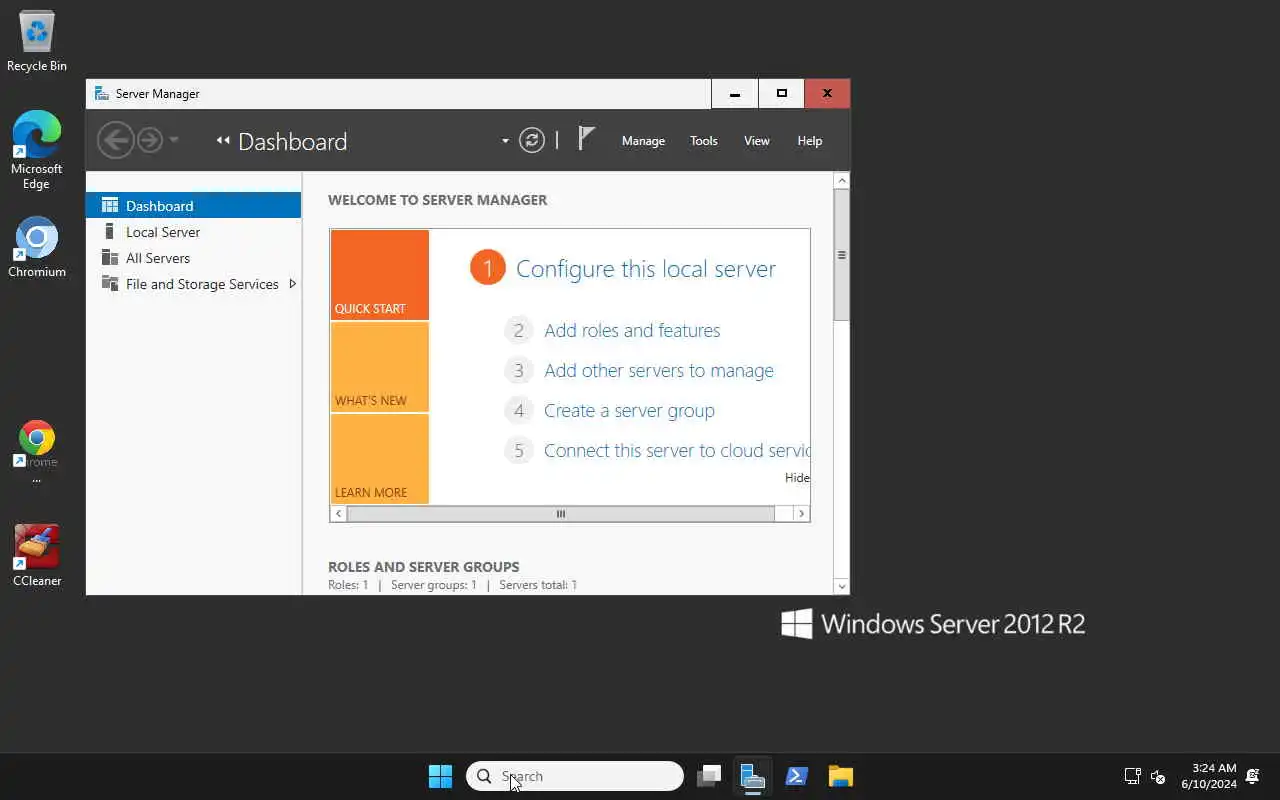This screenshot has width=1280, height=800.
Task: Click the dashboard scroll-up arrow
Action: pyautogui.click(x=841, y=181)
